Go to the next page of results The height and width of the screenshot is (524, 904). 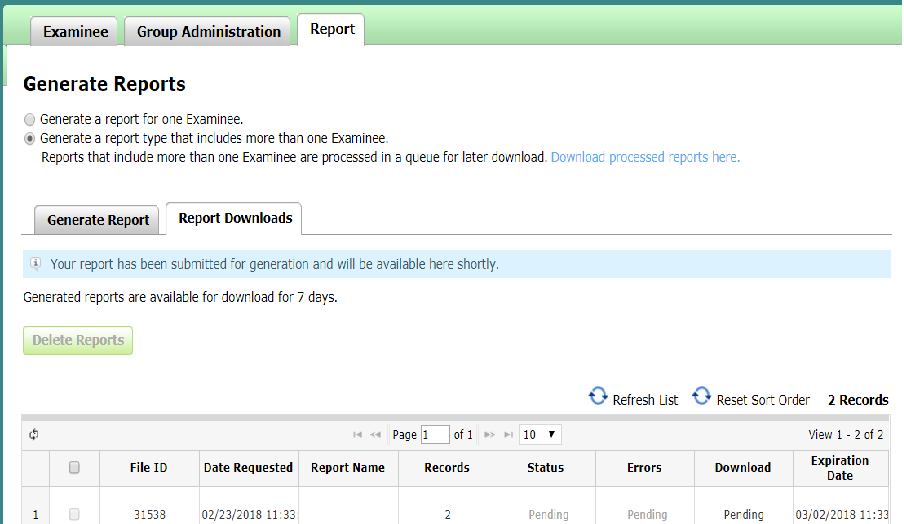coord(490,435)
